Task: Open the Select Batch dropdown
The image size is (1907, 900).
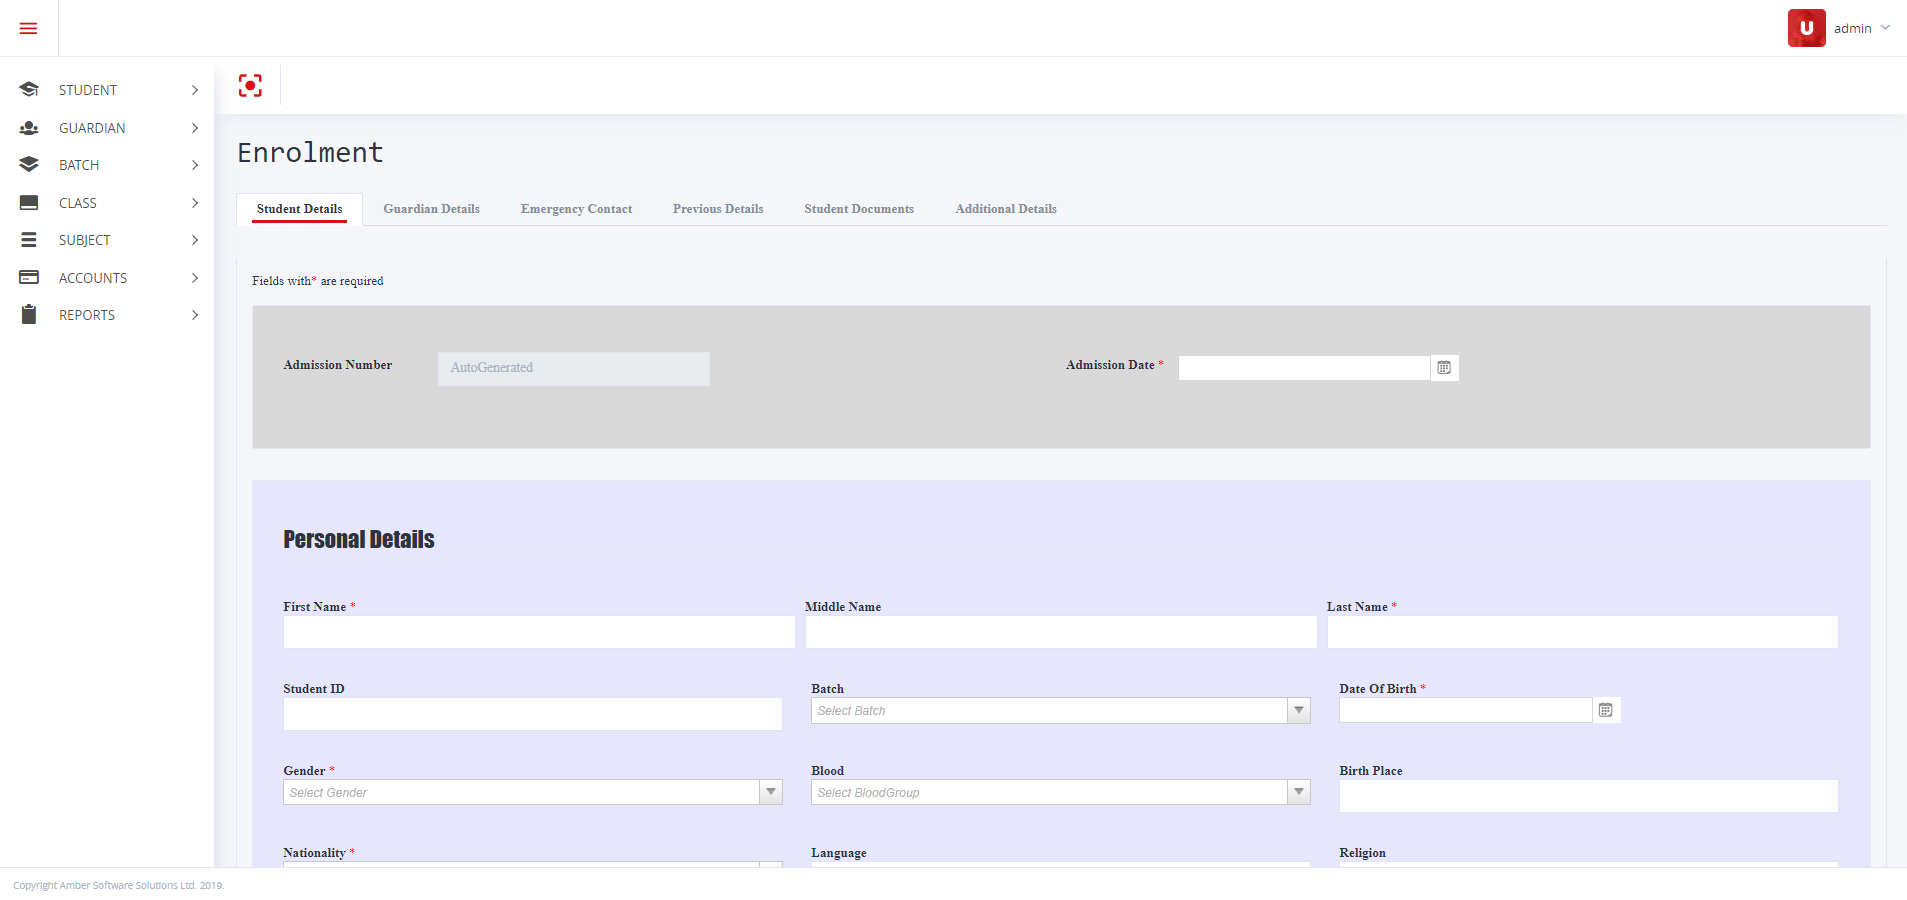Action: [x=1297, y=710]
